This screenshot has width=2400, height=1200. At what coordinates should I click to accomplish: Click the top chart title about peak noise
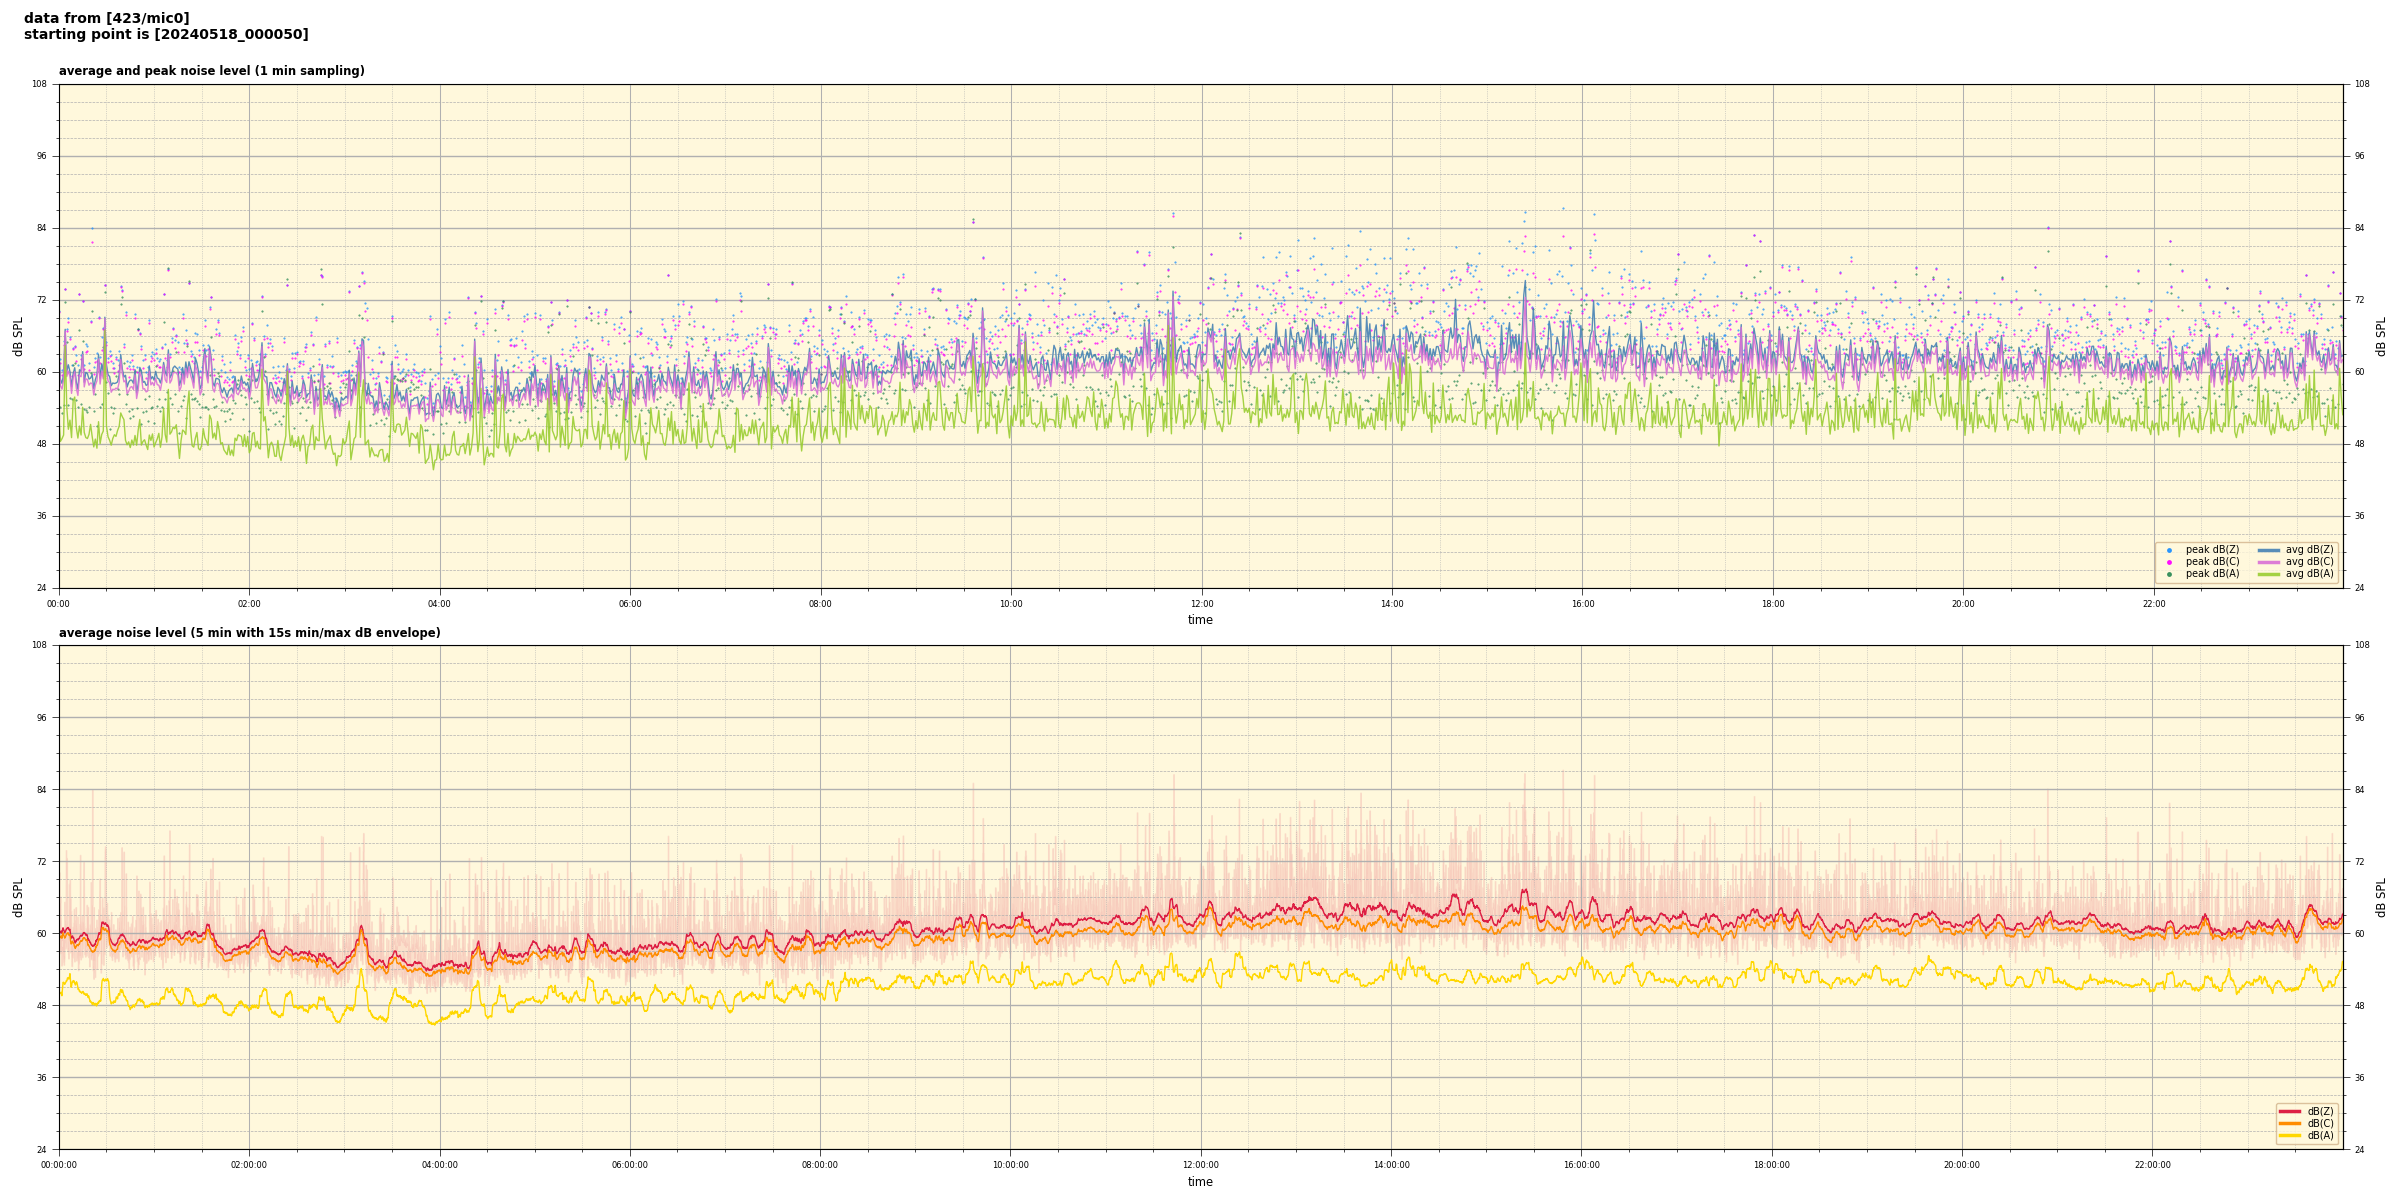pos(211,71)
